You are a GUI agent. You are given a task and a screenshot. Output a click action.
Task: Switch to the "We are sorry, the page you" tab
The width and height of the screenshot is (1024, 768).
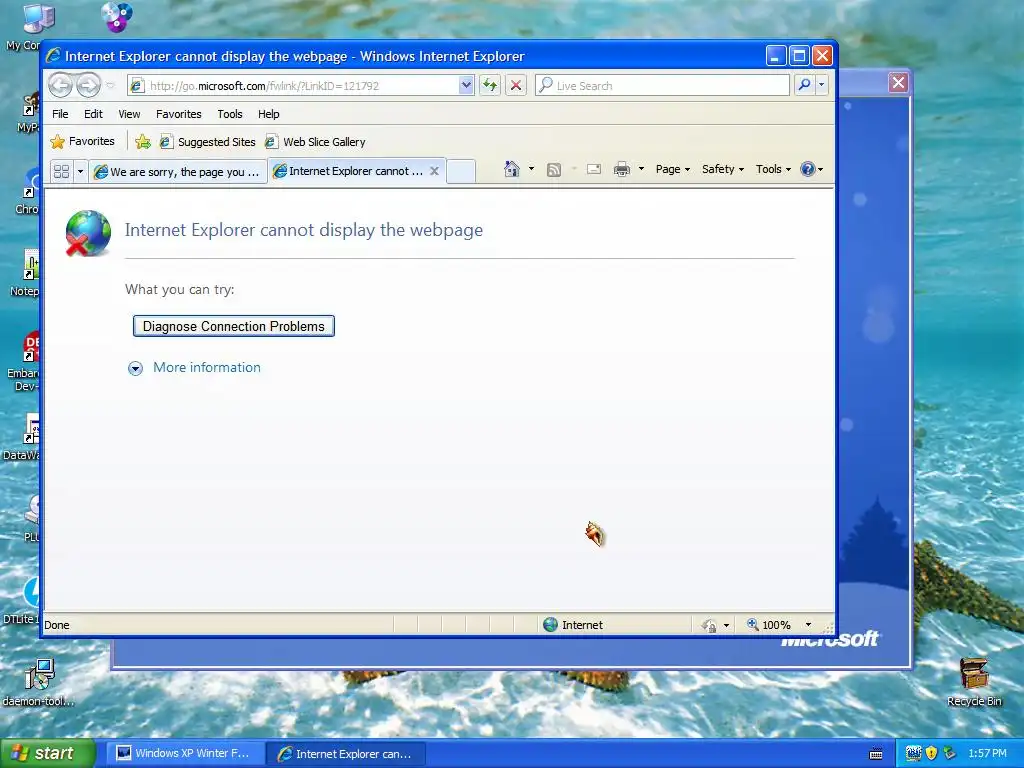pos(177,172)
